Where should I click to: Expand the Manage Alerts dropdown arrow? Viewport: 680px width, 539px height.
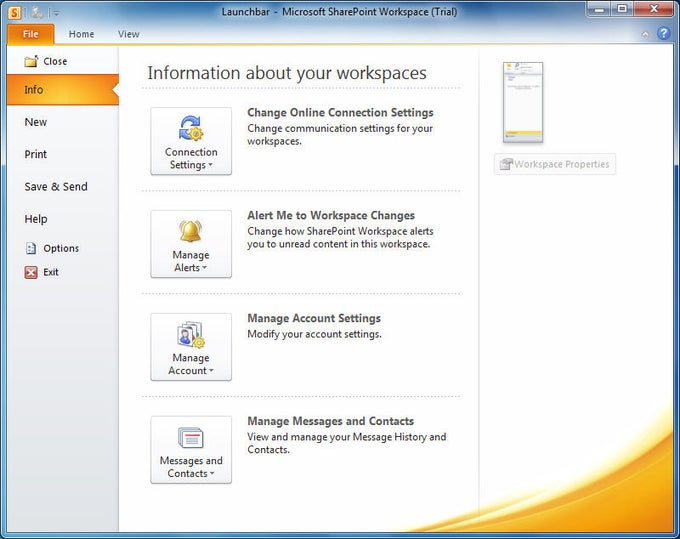tap(204, 268)
